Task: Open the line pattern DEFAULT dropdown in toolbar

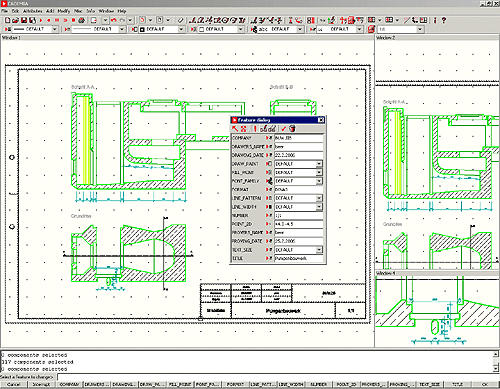Action: click(x=122, y=29)
